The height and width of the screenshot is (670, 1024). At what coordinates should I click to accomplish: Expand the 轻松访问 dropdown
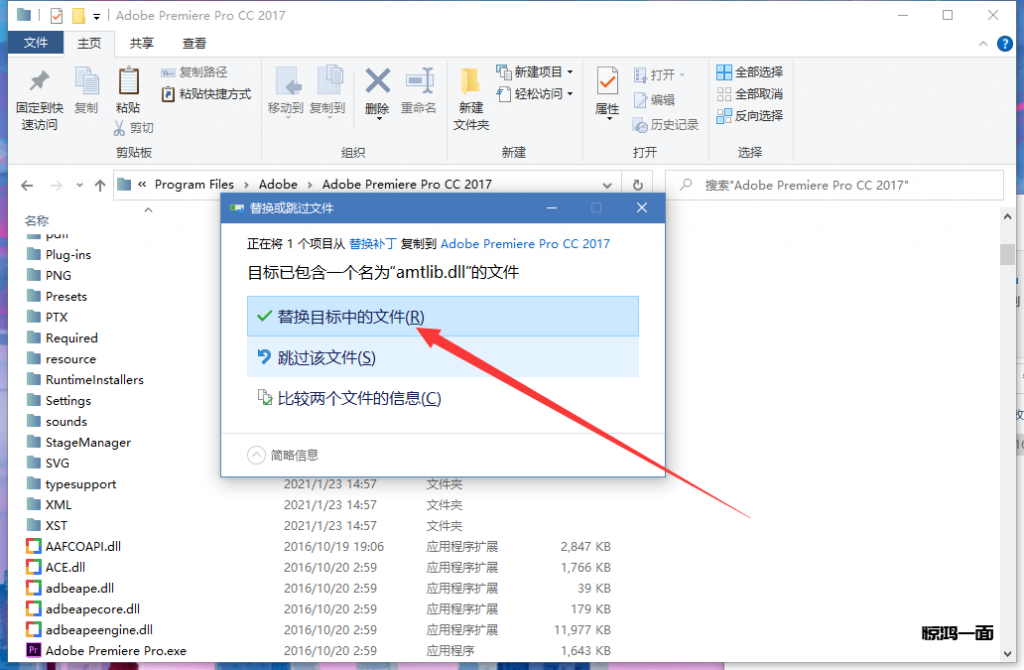click(x=536, y=94)
